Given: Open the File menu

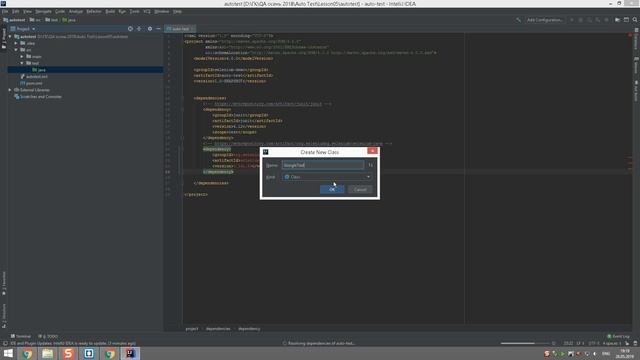Looking at the screenshot, I should pos(5,11).
